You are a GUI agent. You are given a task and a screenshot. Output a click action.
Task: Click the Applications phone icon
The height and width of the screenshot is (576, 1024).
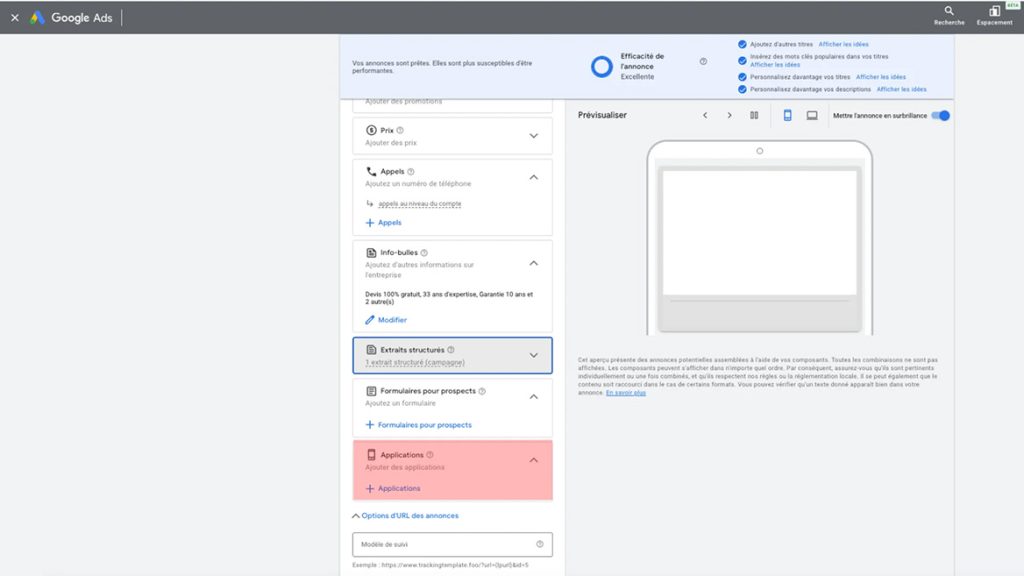(x=371, y=455)
